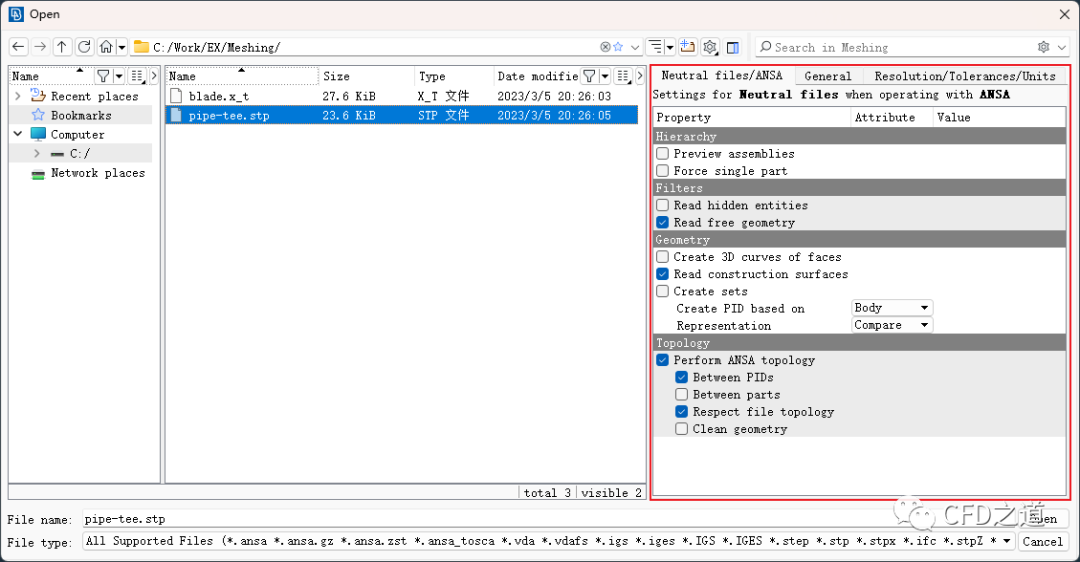Uncheck Between PIDs option

pyautogui.click(x=682, y=377)
